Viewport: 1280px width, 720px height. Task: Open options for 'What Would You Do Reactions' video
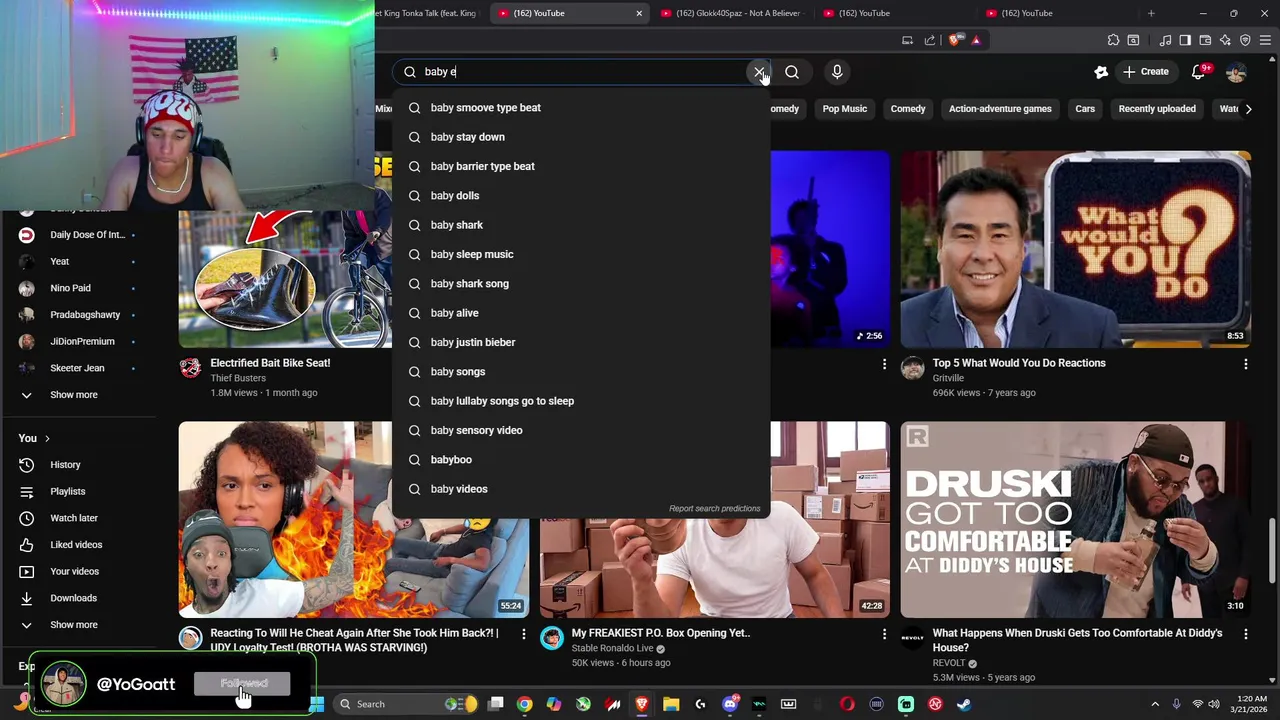tap(1245, 364)
